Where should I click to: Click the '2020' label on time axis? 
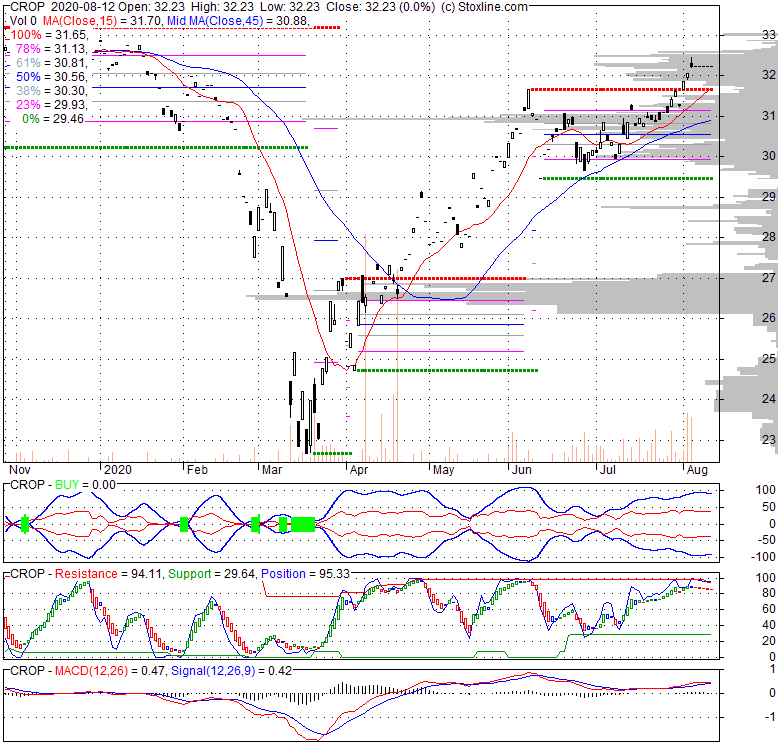pos(118,470)
